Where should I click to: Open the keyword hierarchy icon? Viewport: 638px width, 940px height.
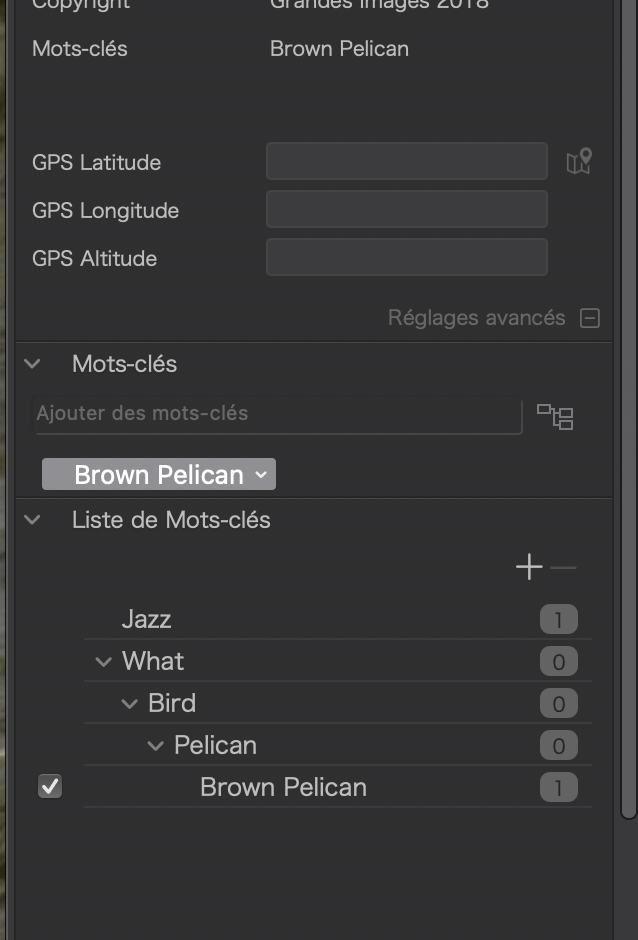[x=555, y=417]
